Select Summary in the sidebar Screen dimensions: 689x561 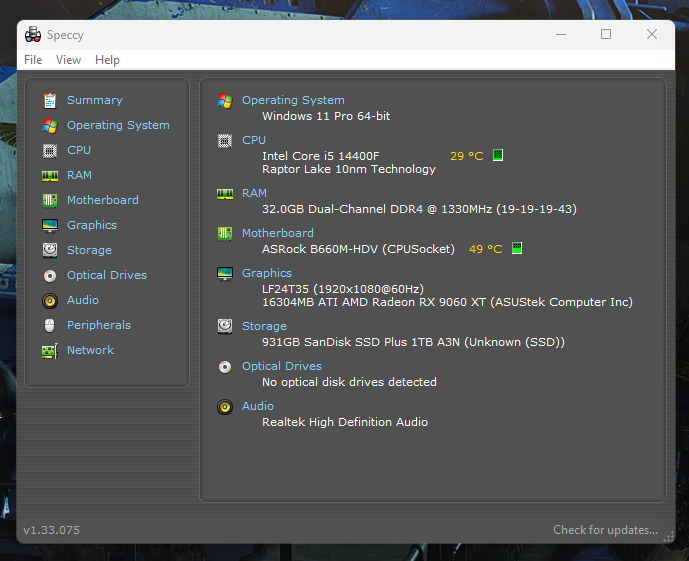pyautogui.click(x=94, y=100)
